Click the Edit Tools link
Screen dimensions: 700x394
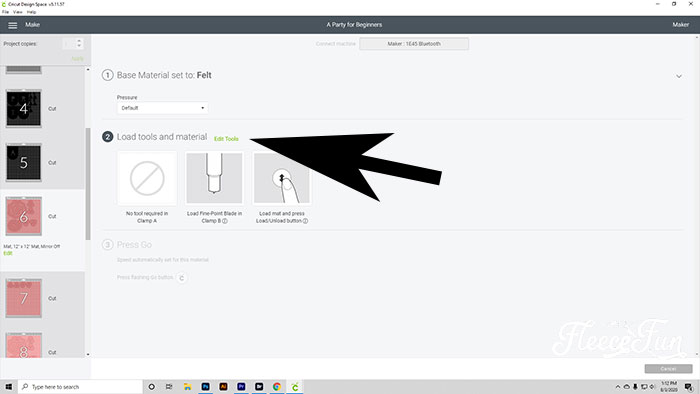pos(226,139)
